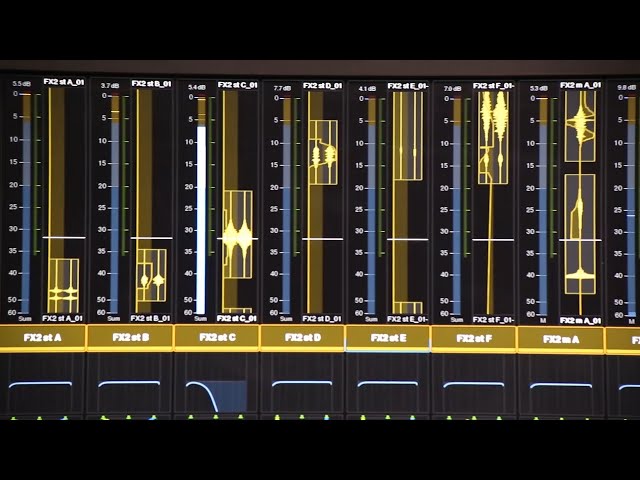Open EQ curve of FX2 st B

pyautogui.click(x=129, y=384)
